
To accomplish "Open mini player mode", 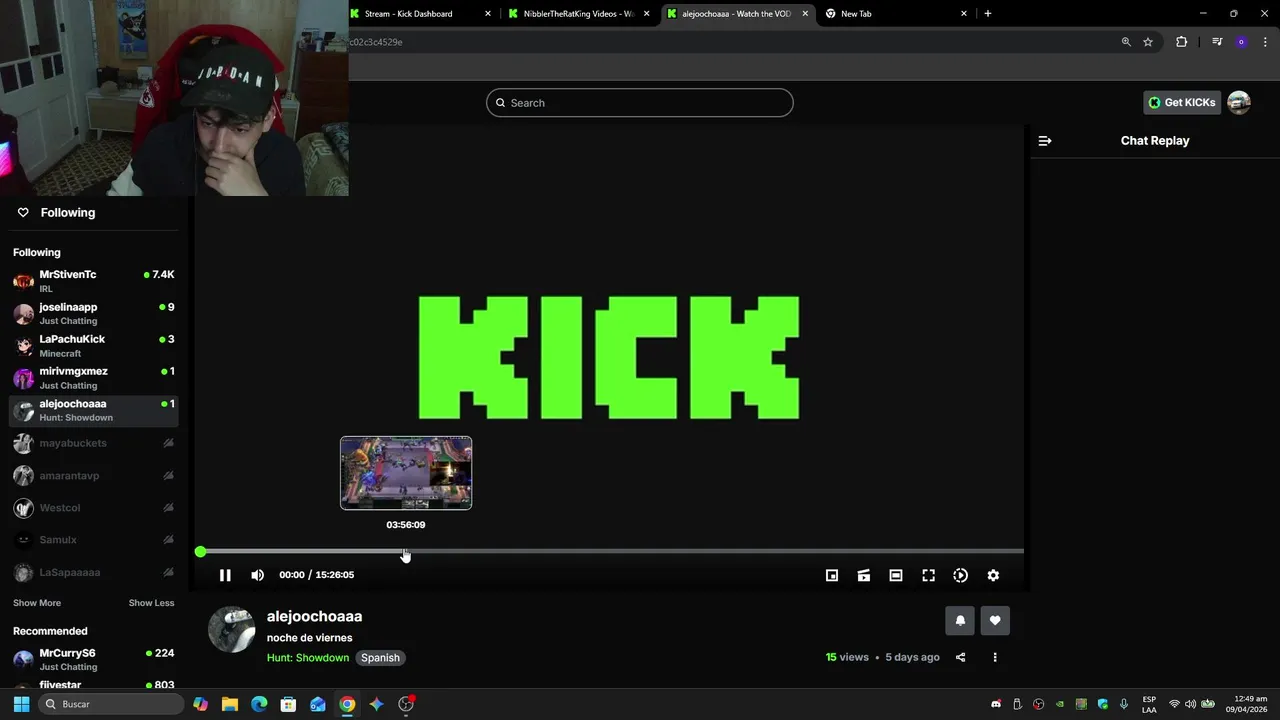I will [x=832, y=575].
